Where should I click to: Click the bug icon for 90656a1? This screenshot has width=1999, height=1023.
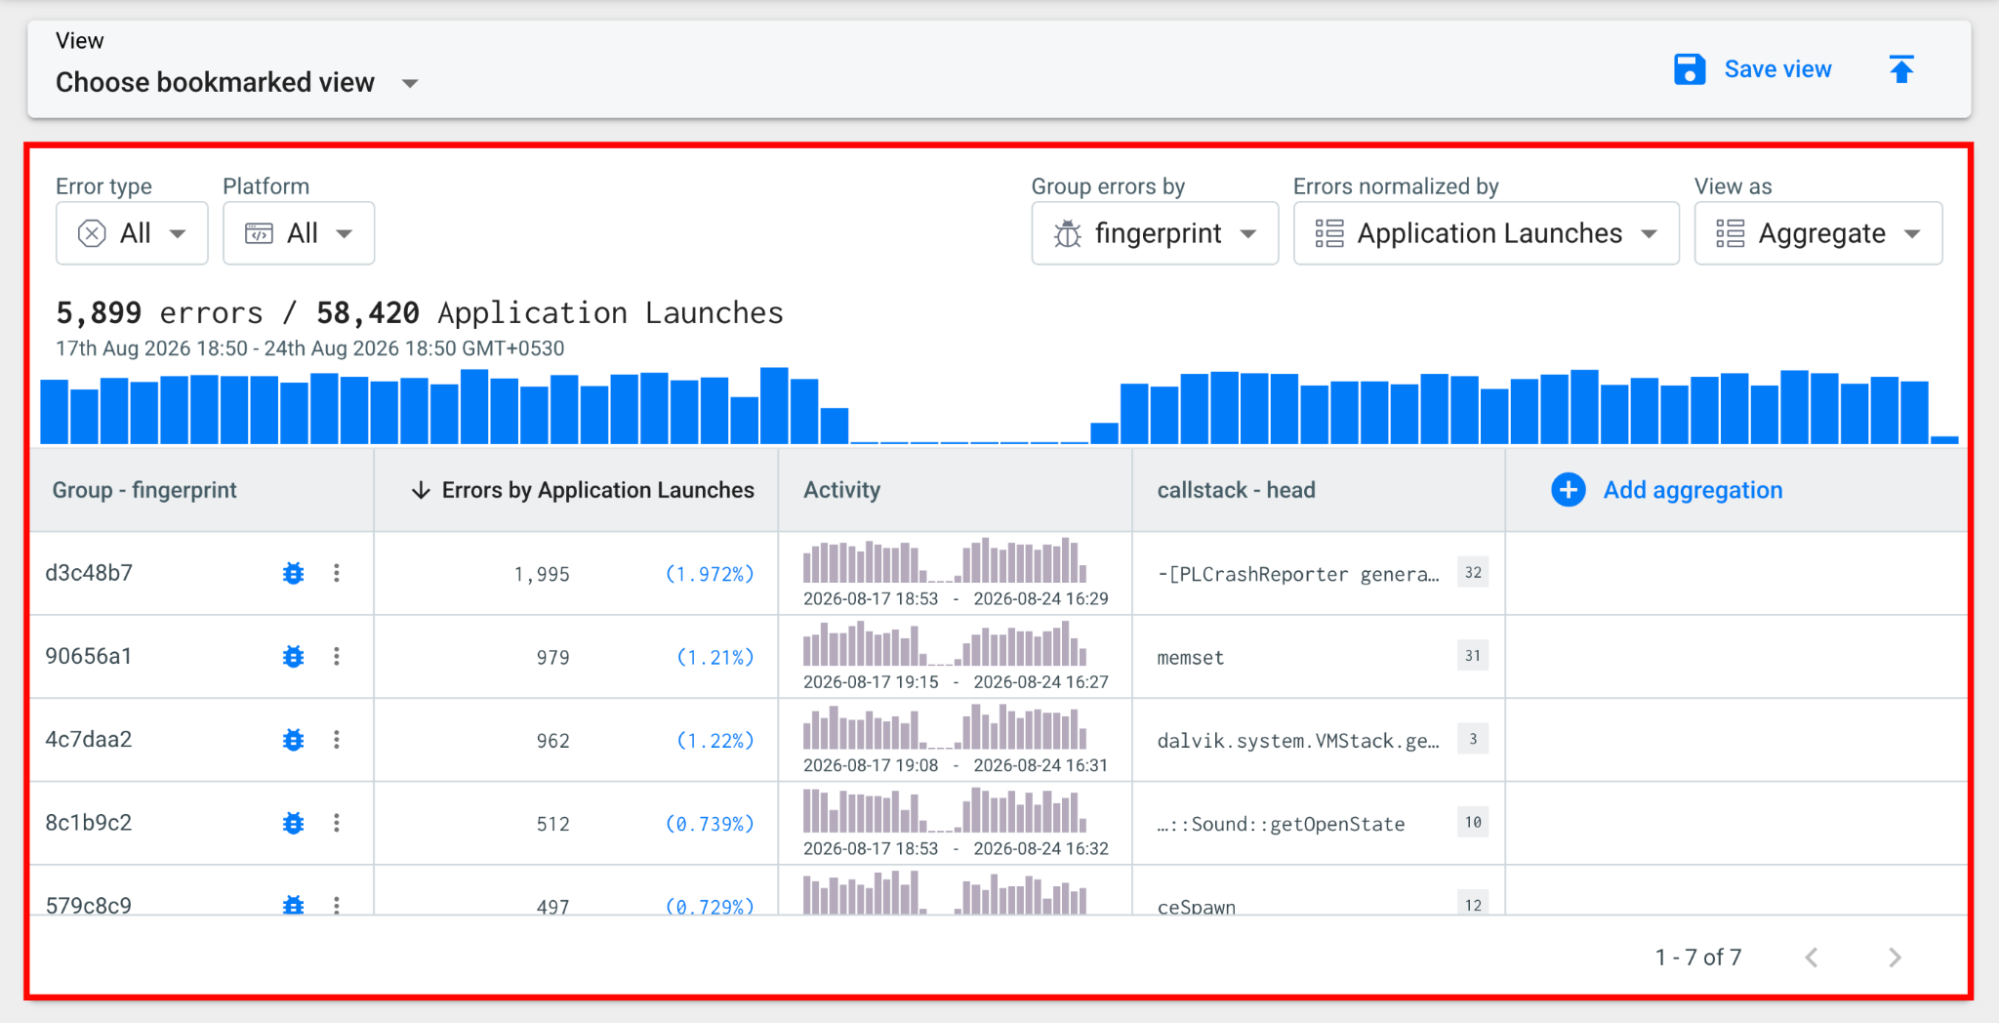[293, 656]
